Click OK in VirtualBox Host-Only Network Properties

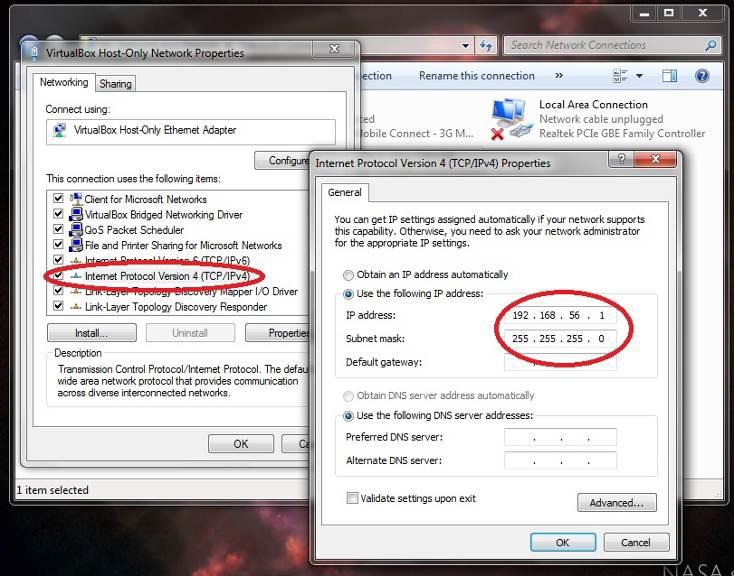tap(241, 443)
